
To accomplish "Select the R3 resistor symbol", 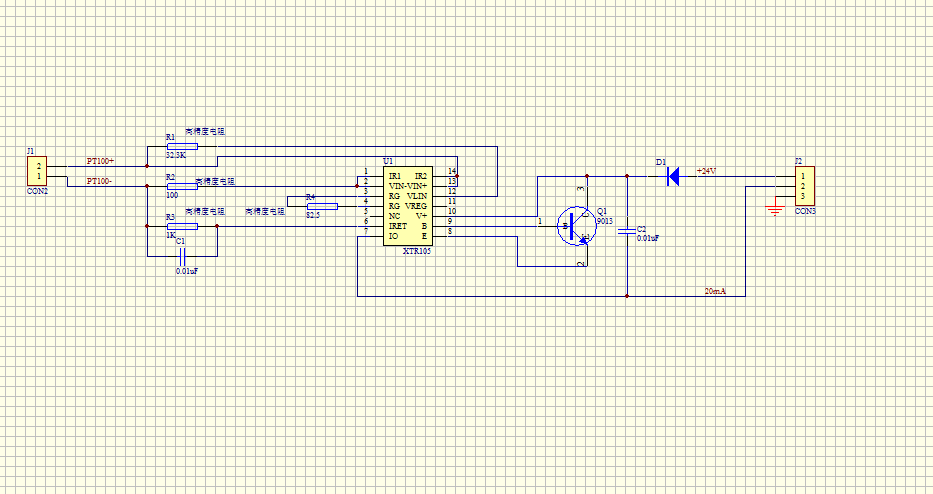I will coord(182,226).
